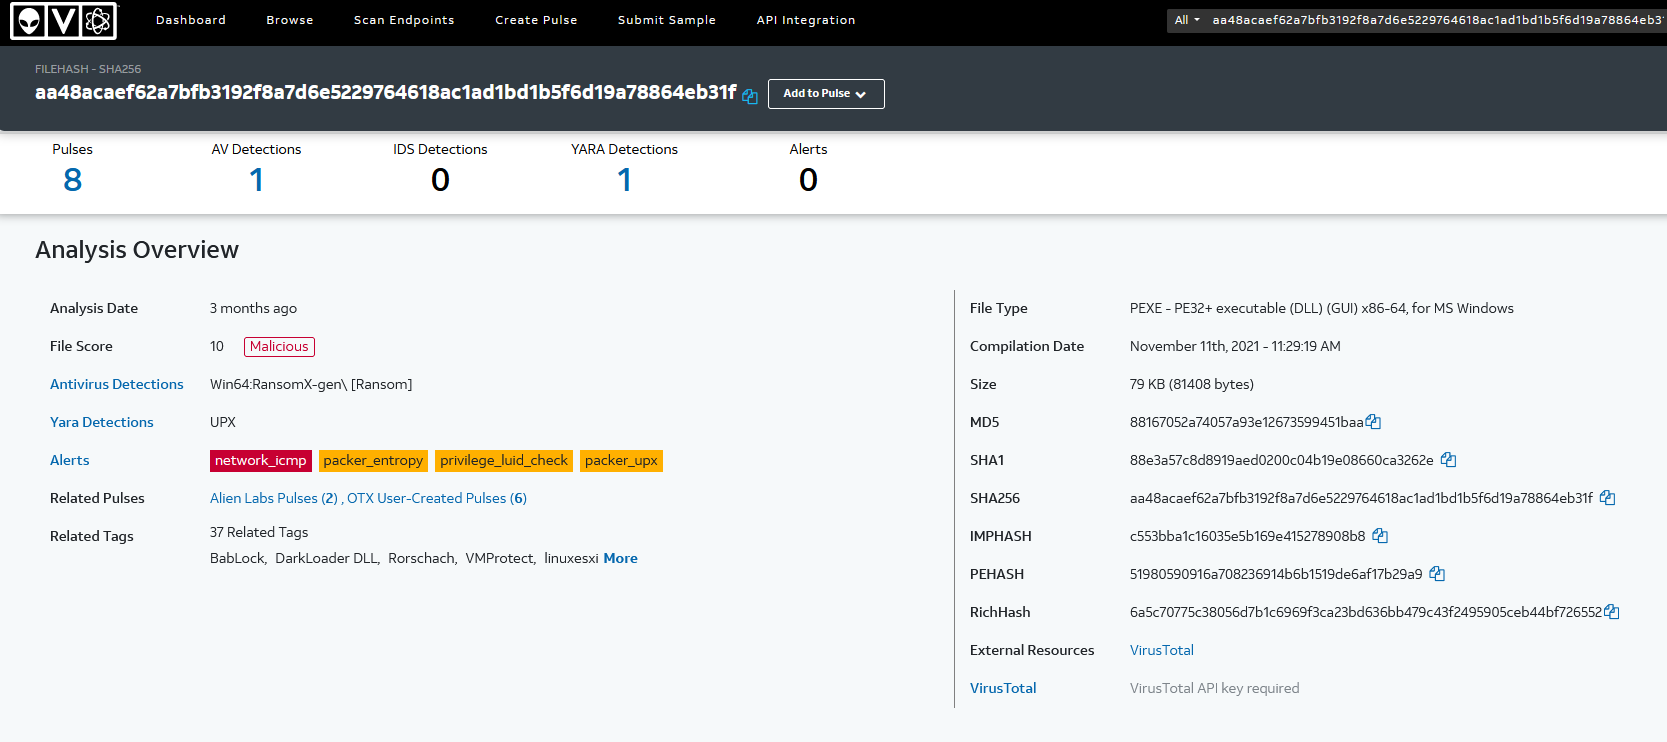This screenshot has width=1667, height=742.
Task: Click the 'Win64:RansomX-gen\ [Ransom]' detection text
Action: coord(311,384)
